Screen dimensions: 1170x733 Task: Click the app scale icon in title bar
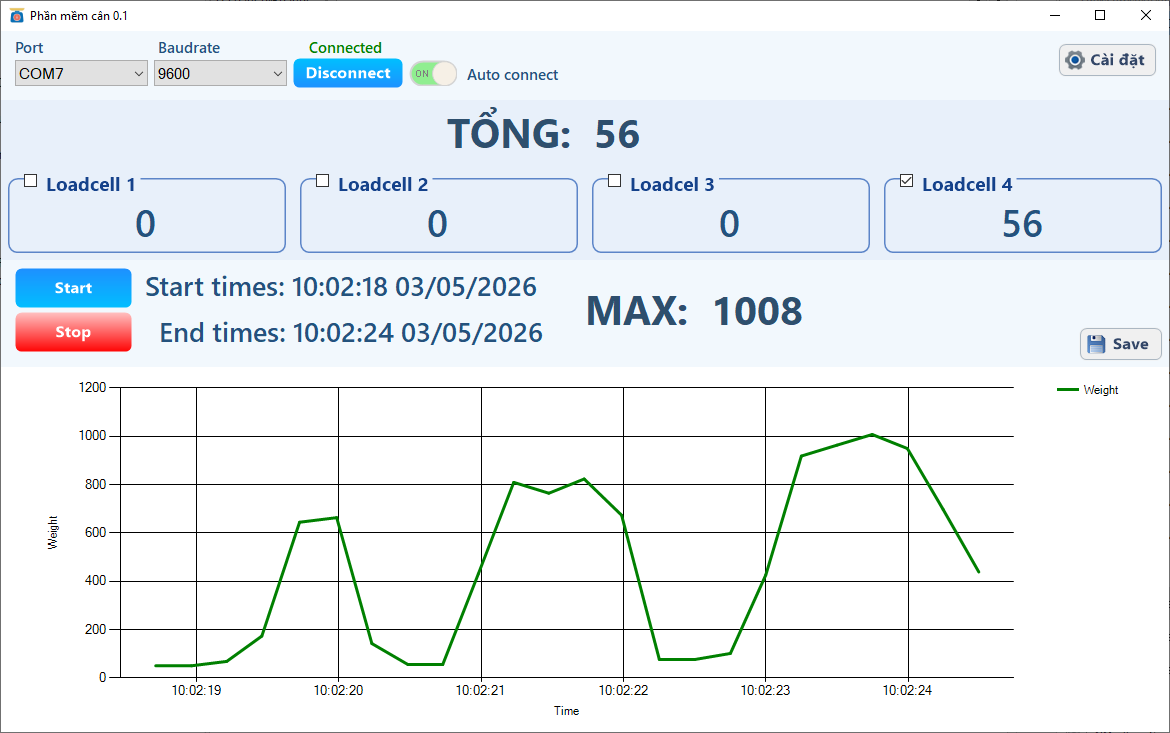pos(16,15)
